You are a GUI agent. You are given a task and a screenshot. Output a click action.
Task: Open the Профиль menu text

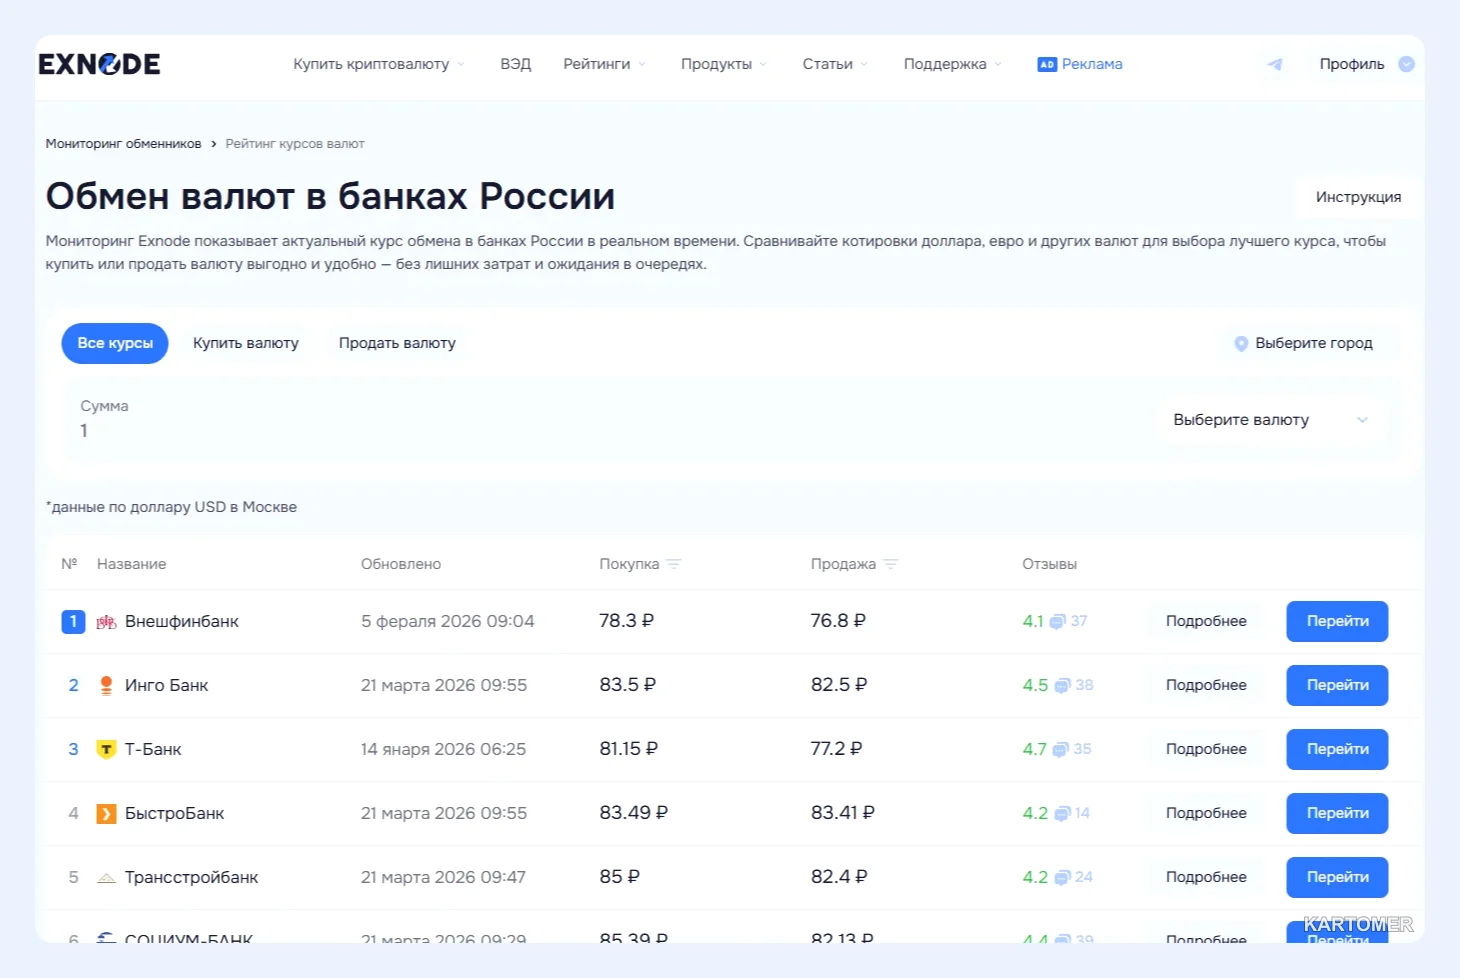tap(1352, 64)
